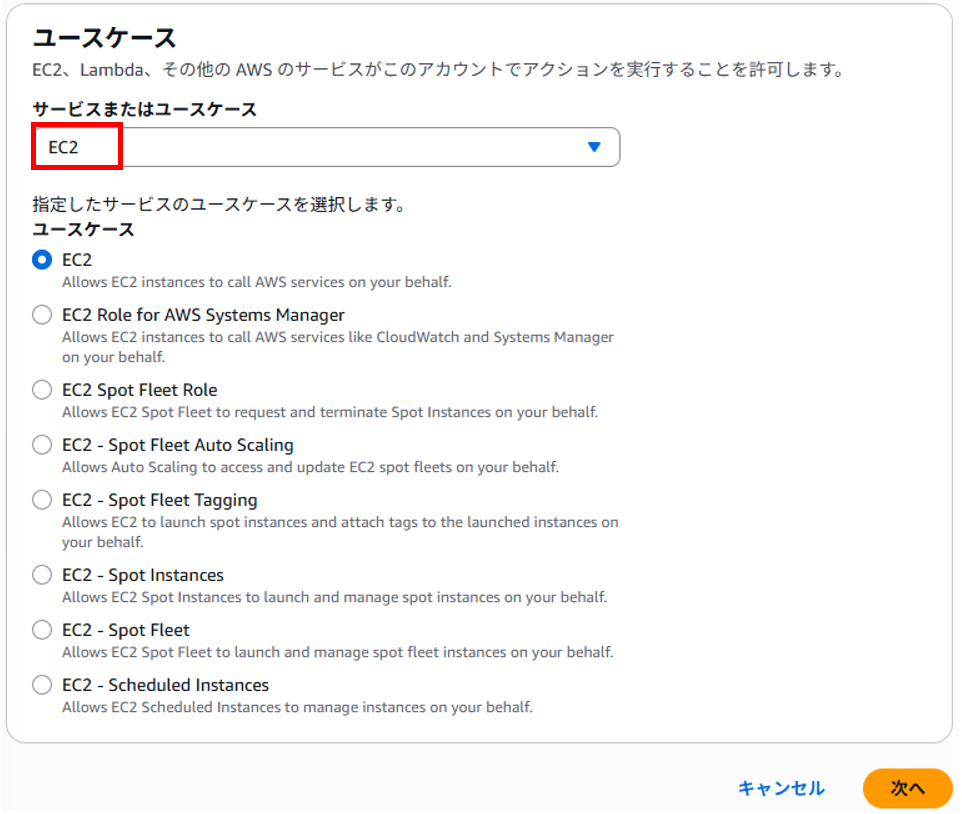The height and width of the screenshot is (814, 962).
Task: Click the orange 次へ button
Action: (907, 788)
